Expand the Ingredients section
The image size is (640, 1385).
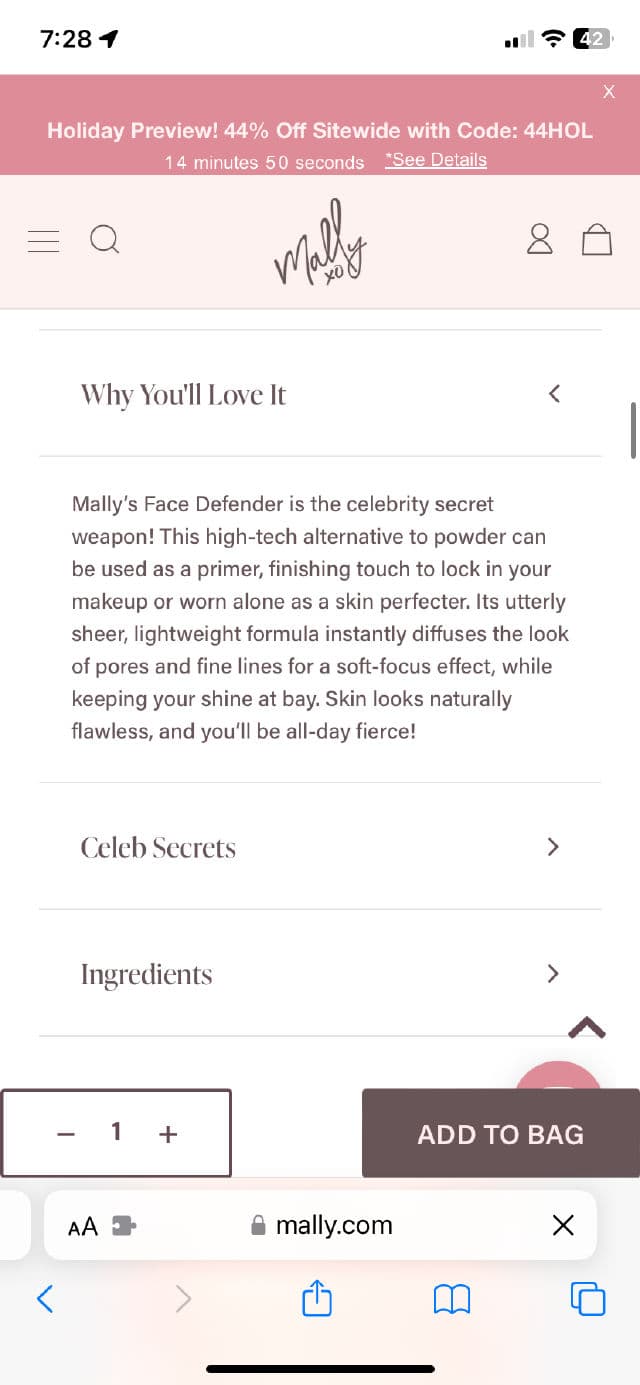(552, 973)
